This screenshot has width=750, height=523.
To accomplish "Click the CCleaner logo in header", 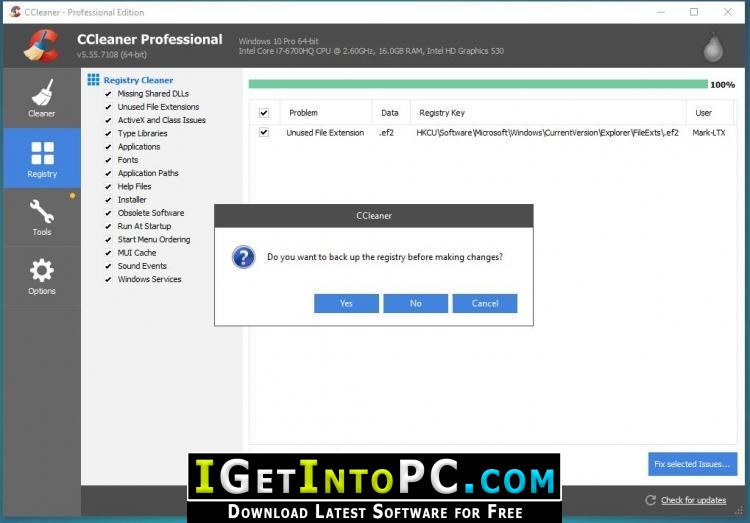I will 41,45.
